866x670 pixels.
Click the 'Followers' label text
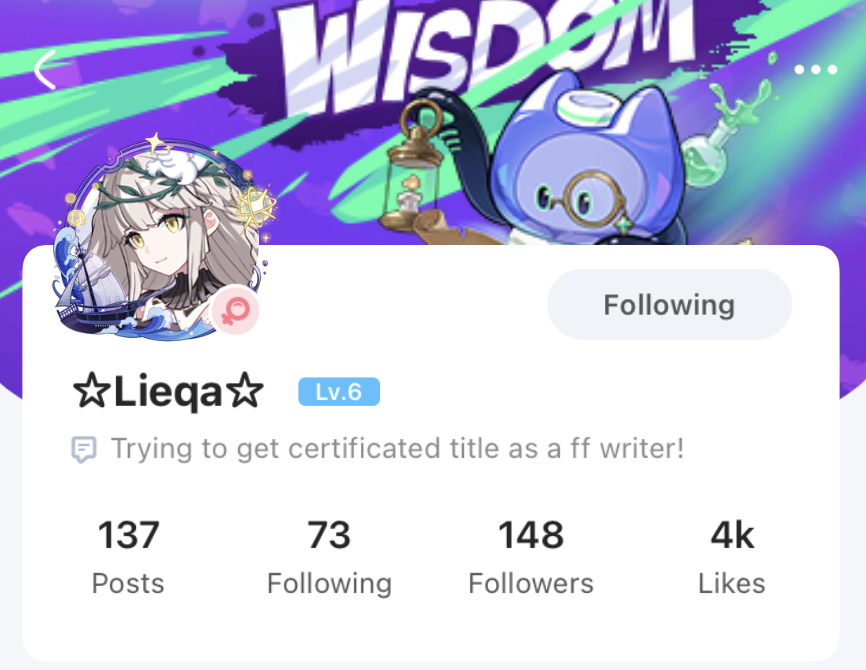(x=531, y=583)
